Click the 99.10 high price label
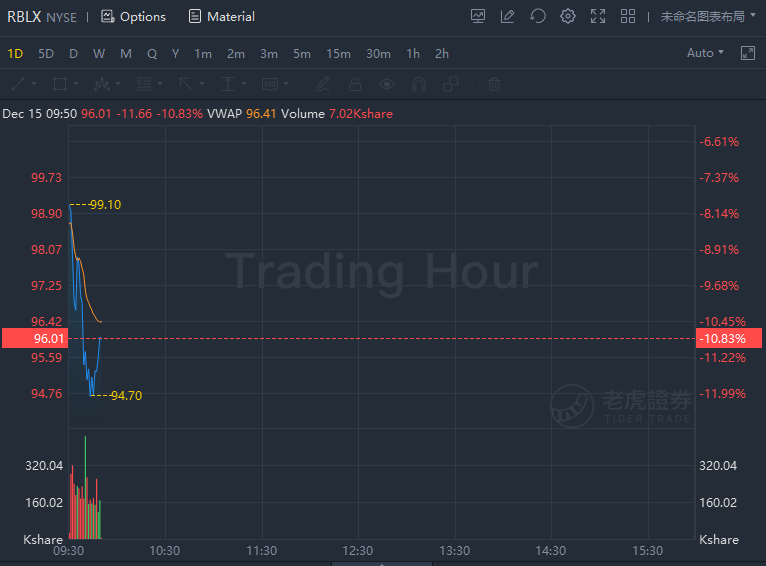This screenshot has height=566, width=766. click(x=105, y=205)
